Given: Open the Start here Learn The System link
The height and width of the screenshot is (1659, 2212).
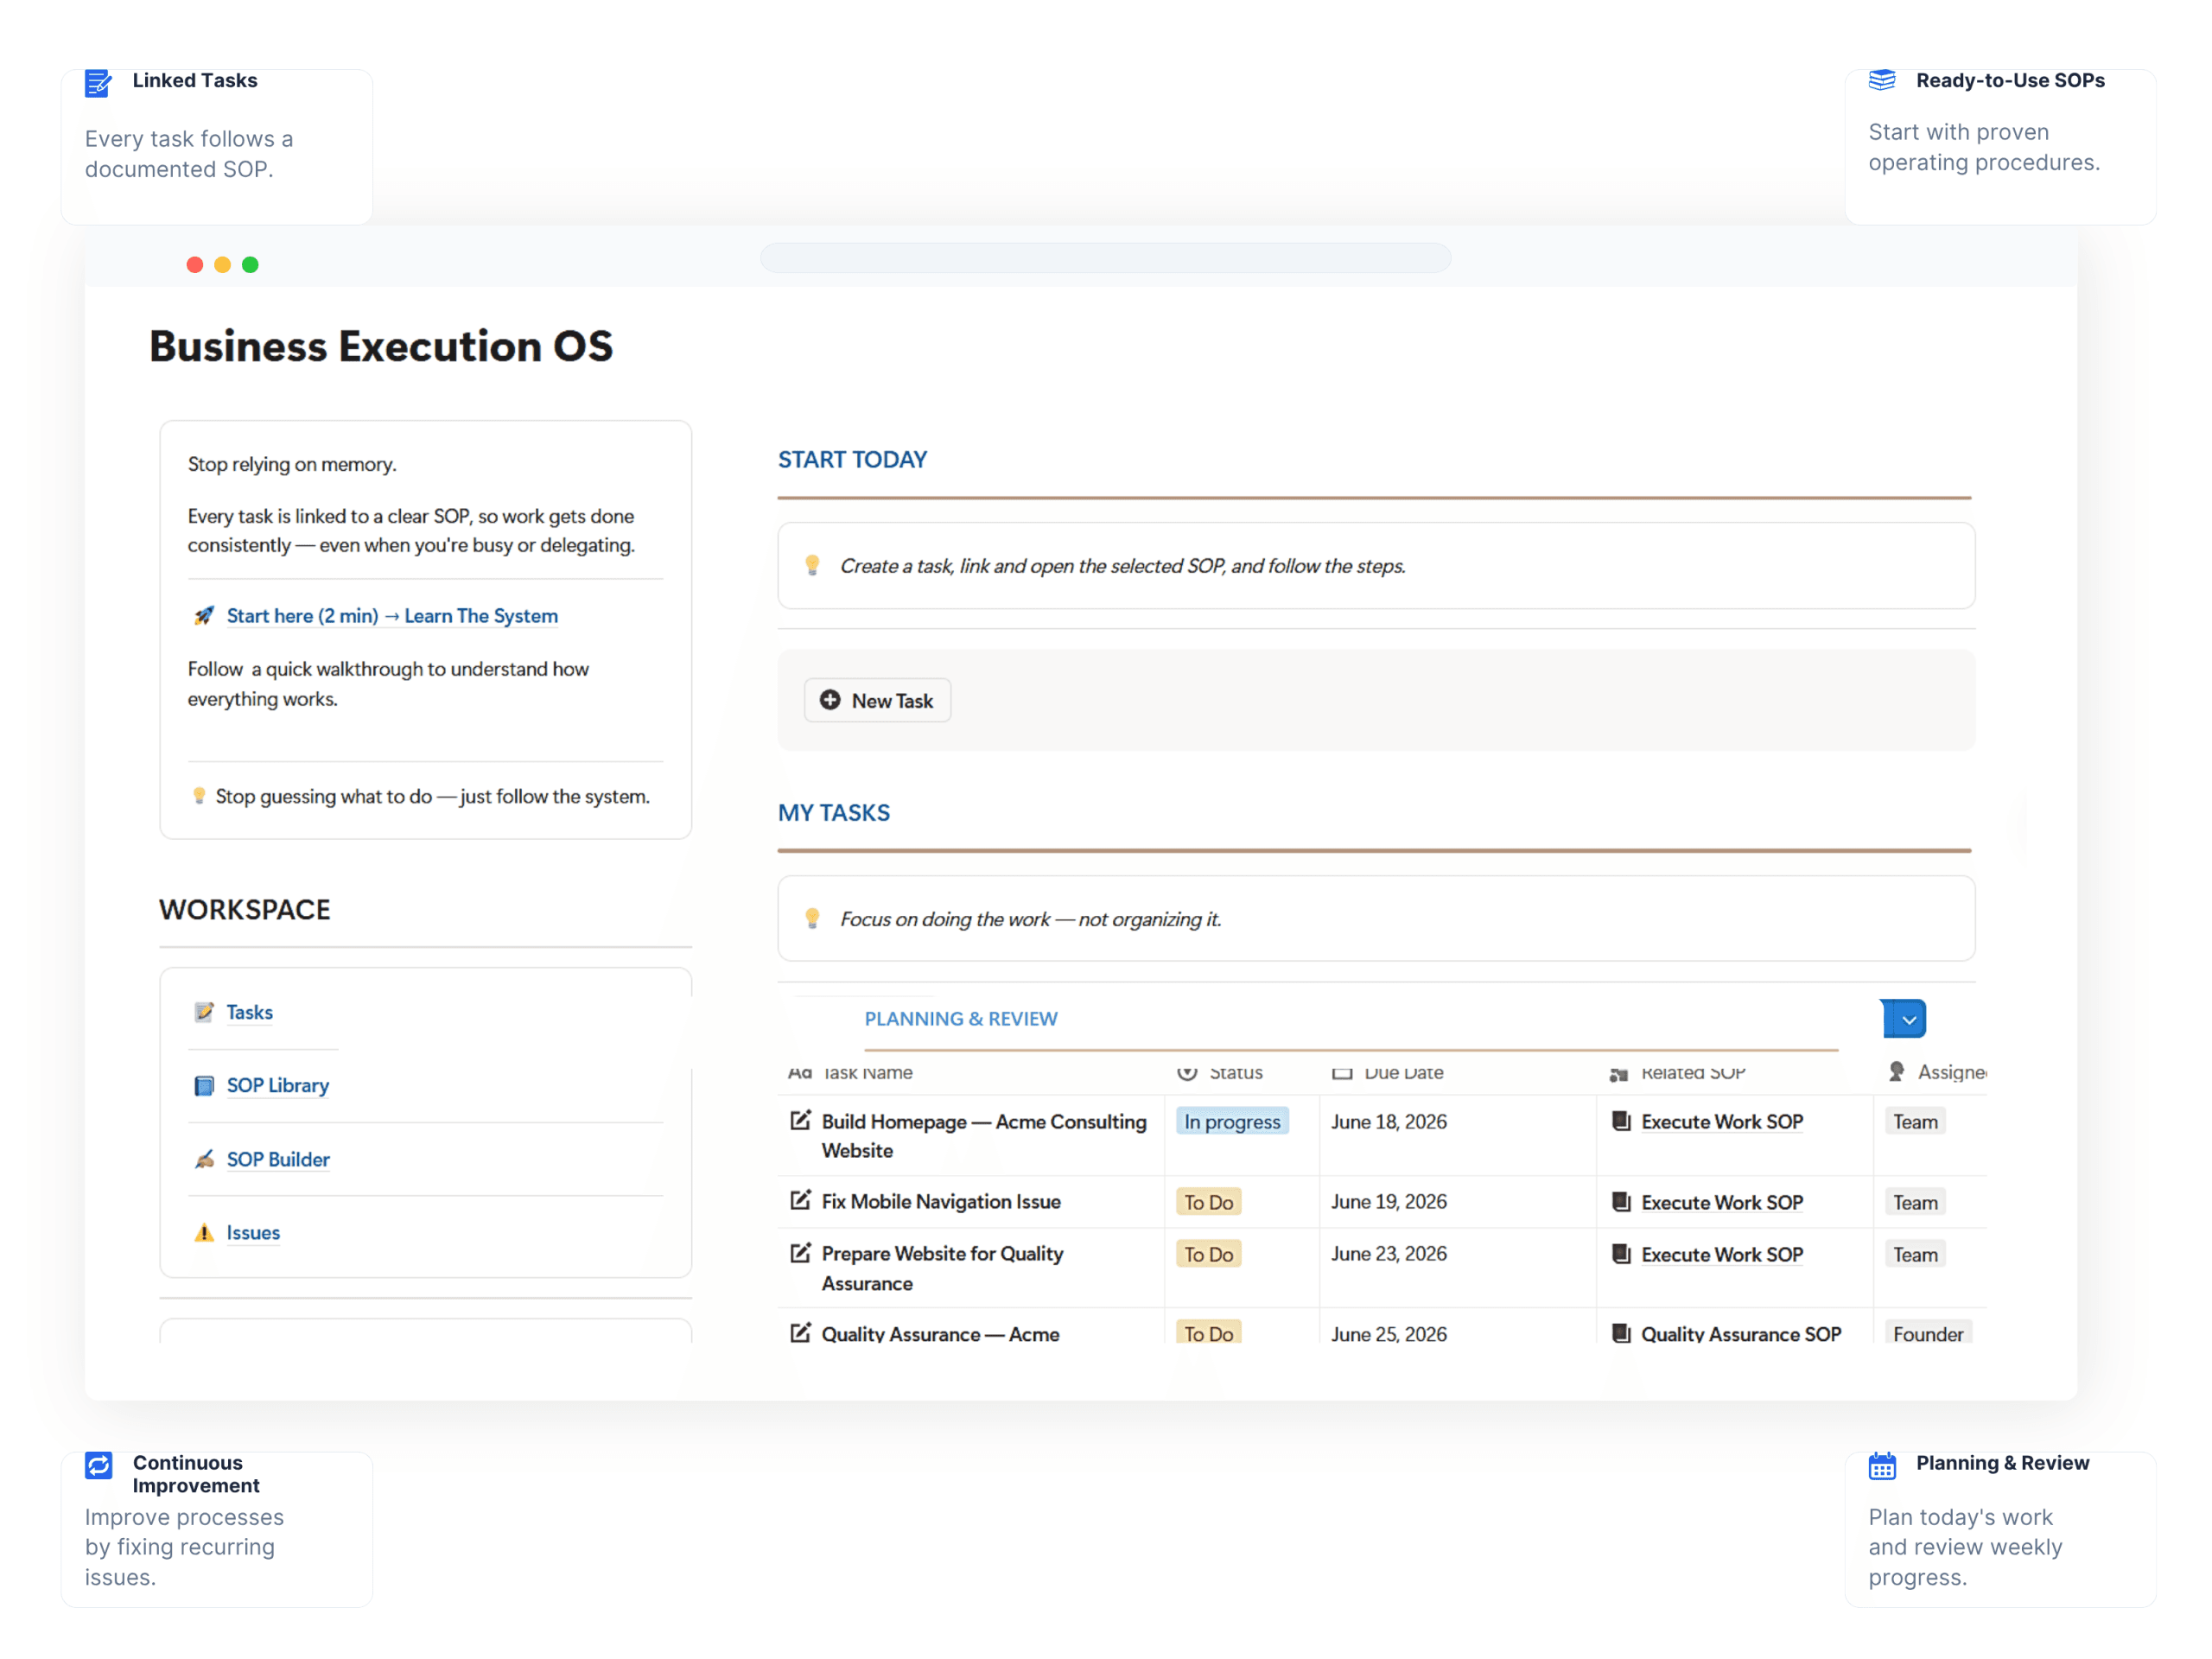Looking at the screenshot, I should coord(392,616).
